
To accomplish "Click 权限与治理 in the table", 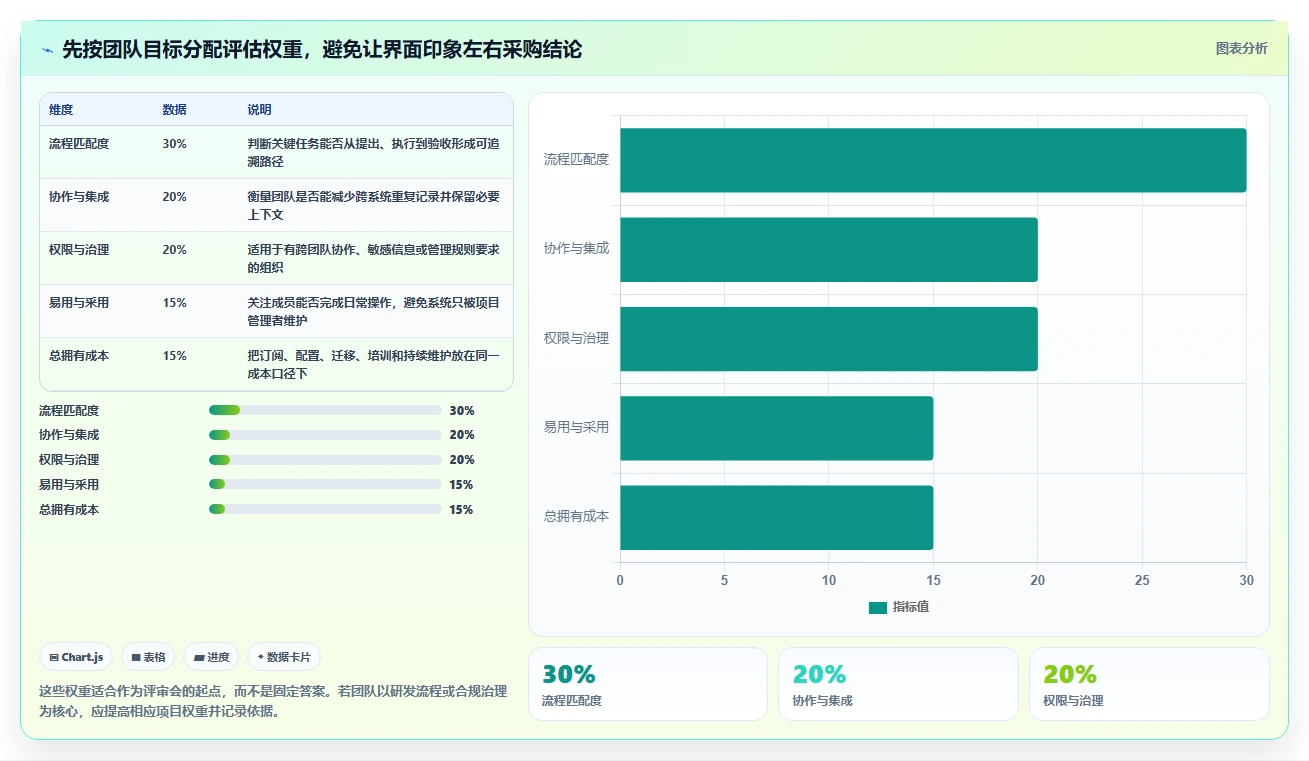I will [79, 250].
